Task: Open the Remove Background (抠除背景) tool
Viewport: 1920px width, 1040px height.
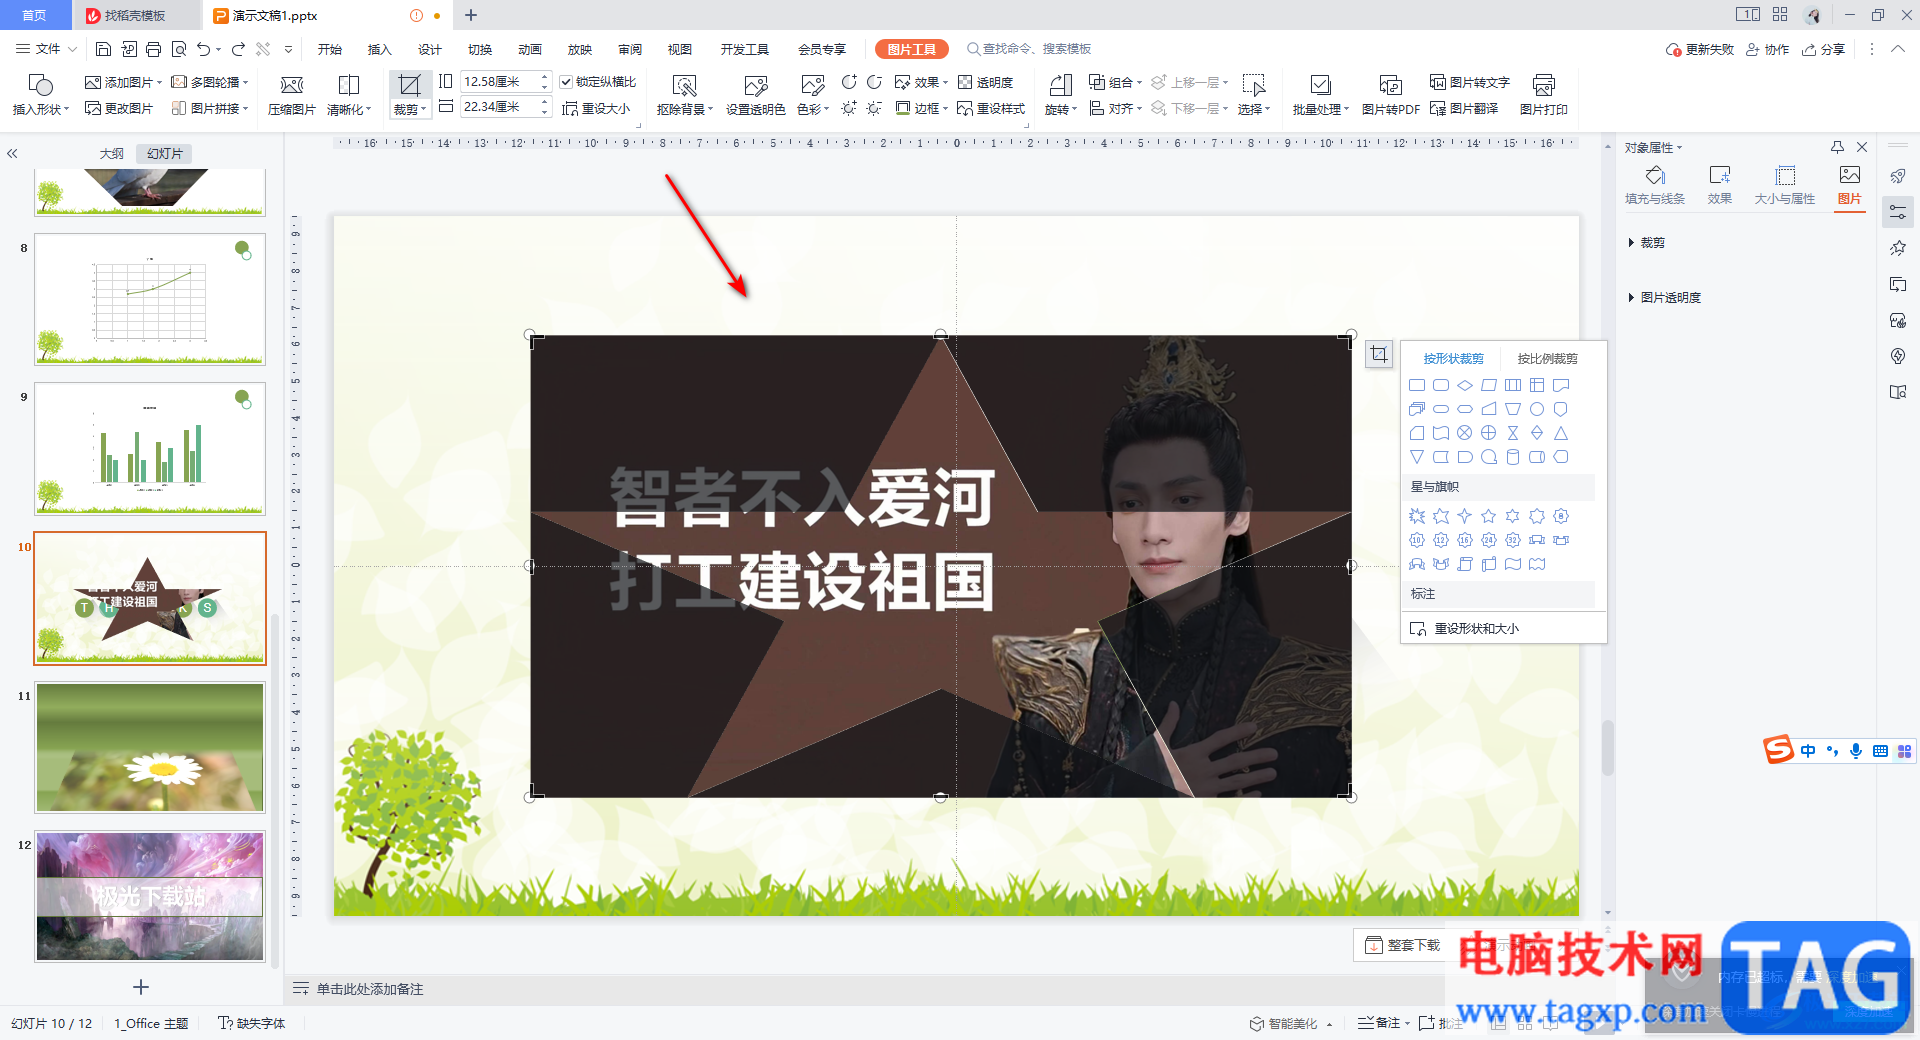Action: point(685,95)
